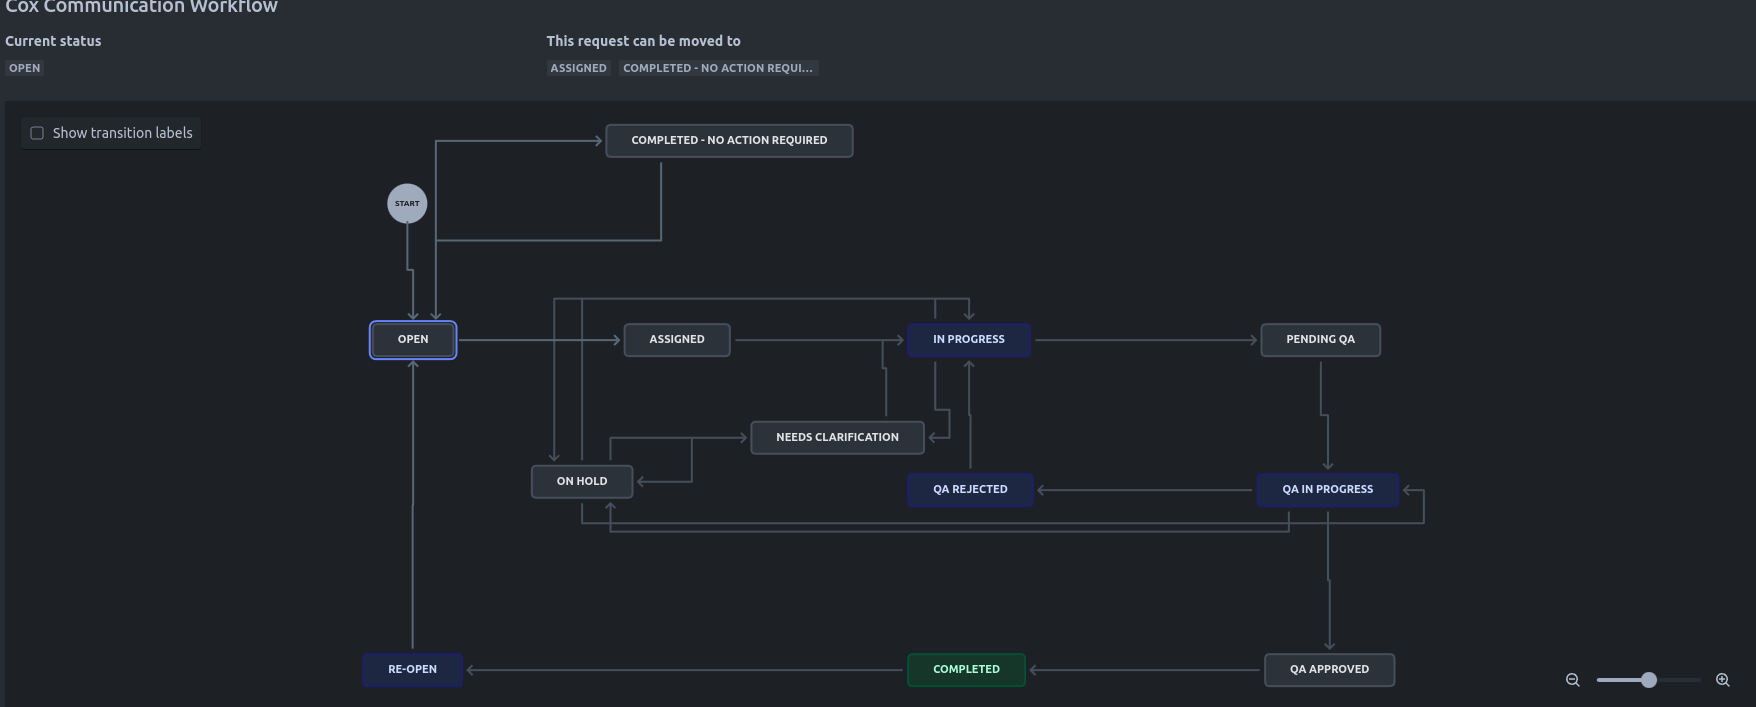
Task: Select the truncated COMPLETED - NO ACTION REQUI... lozenge
Action: click(718, 68)
